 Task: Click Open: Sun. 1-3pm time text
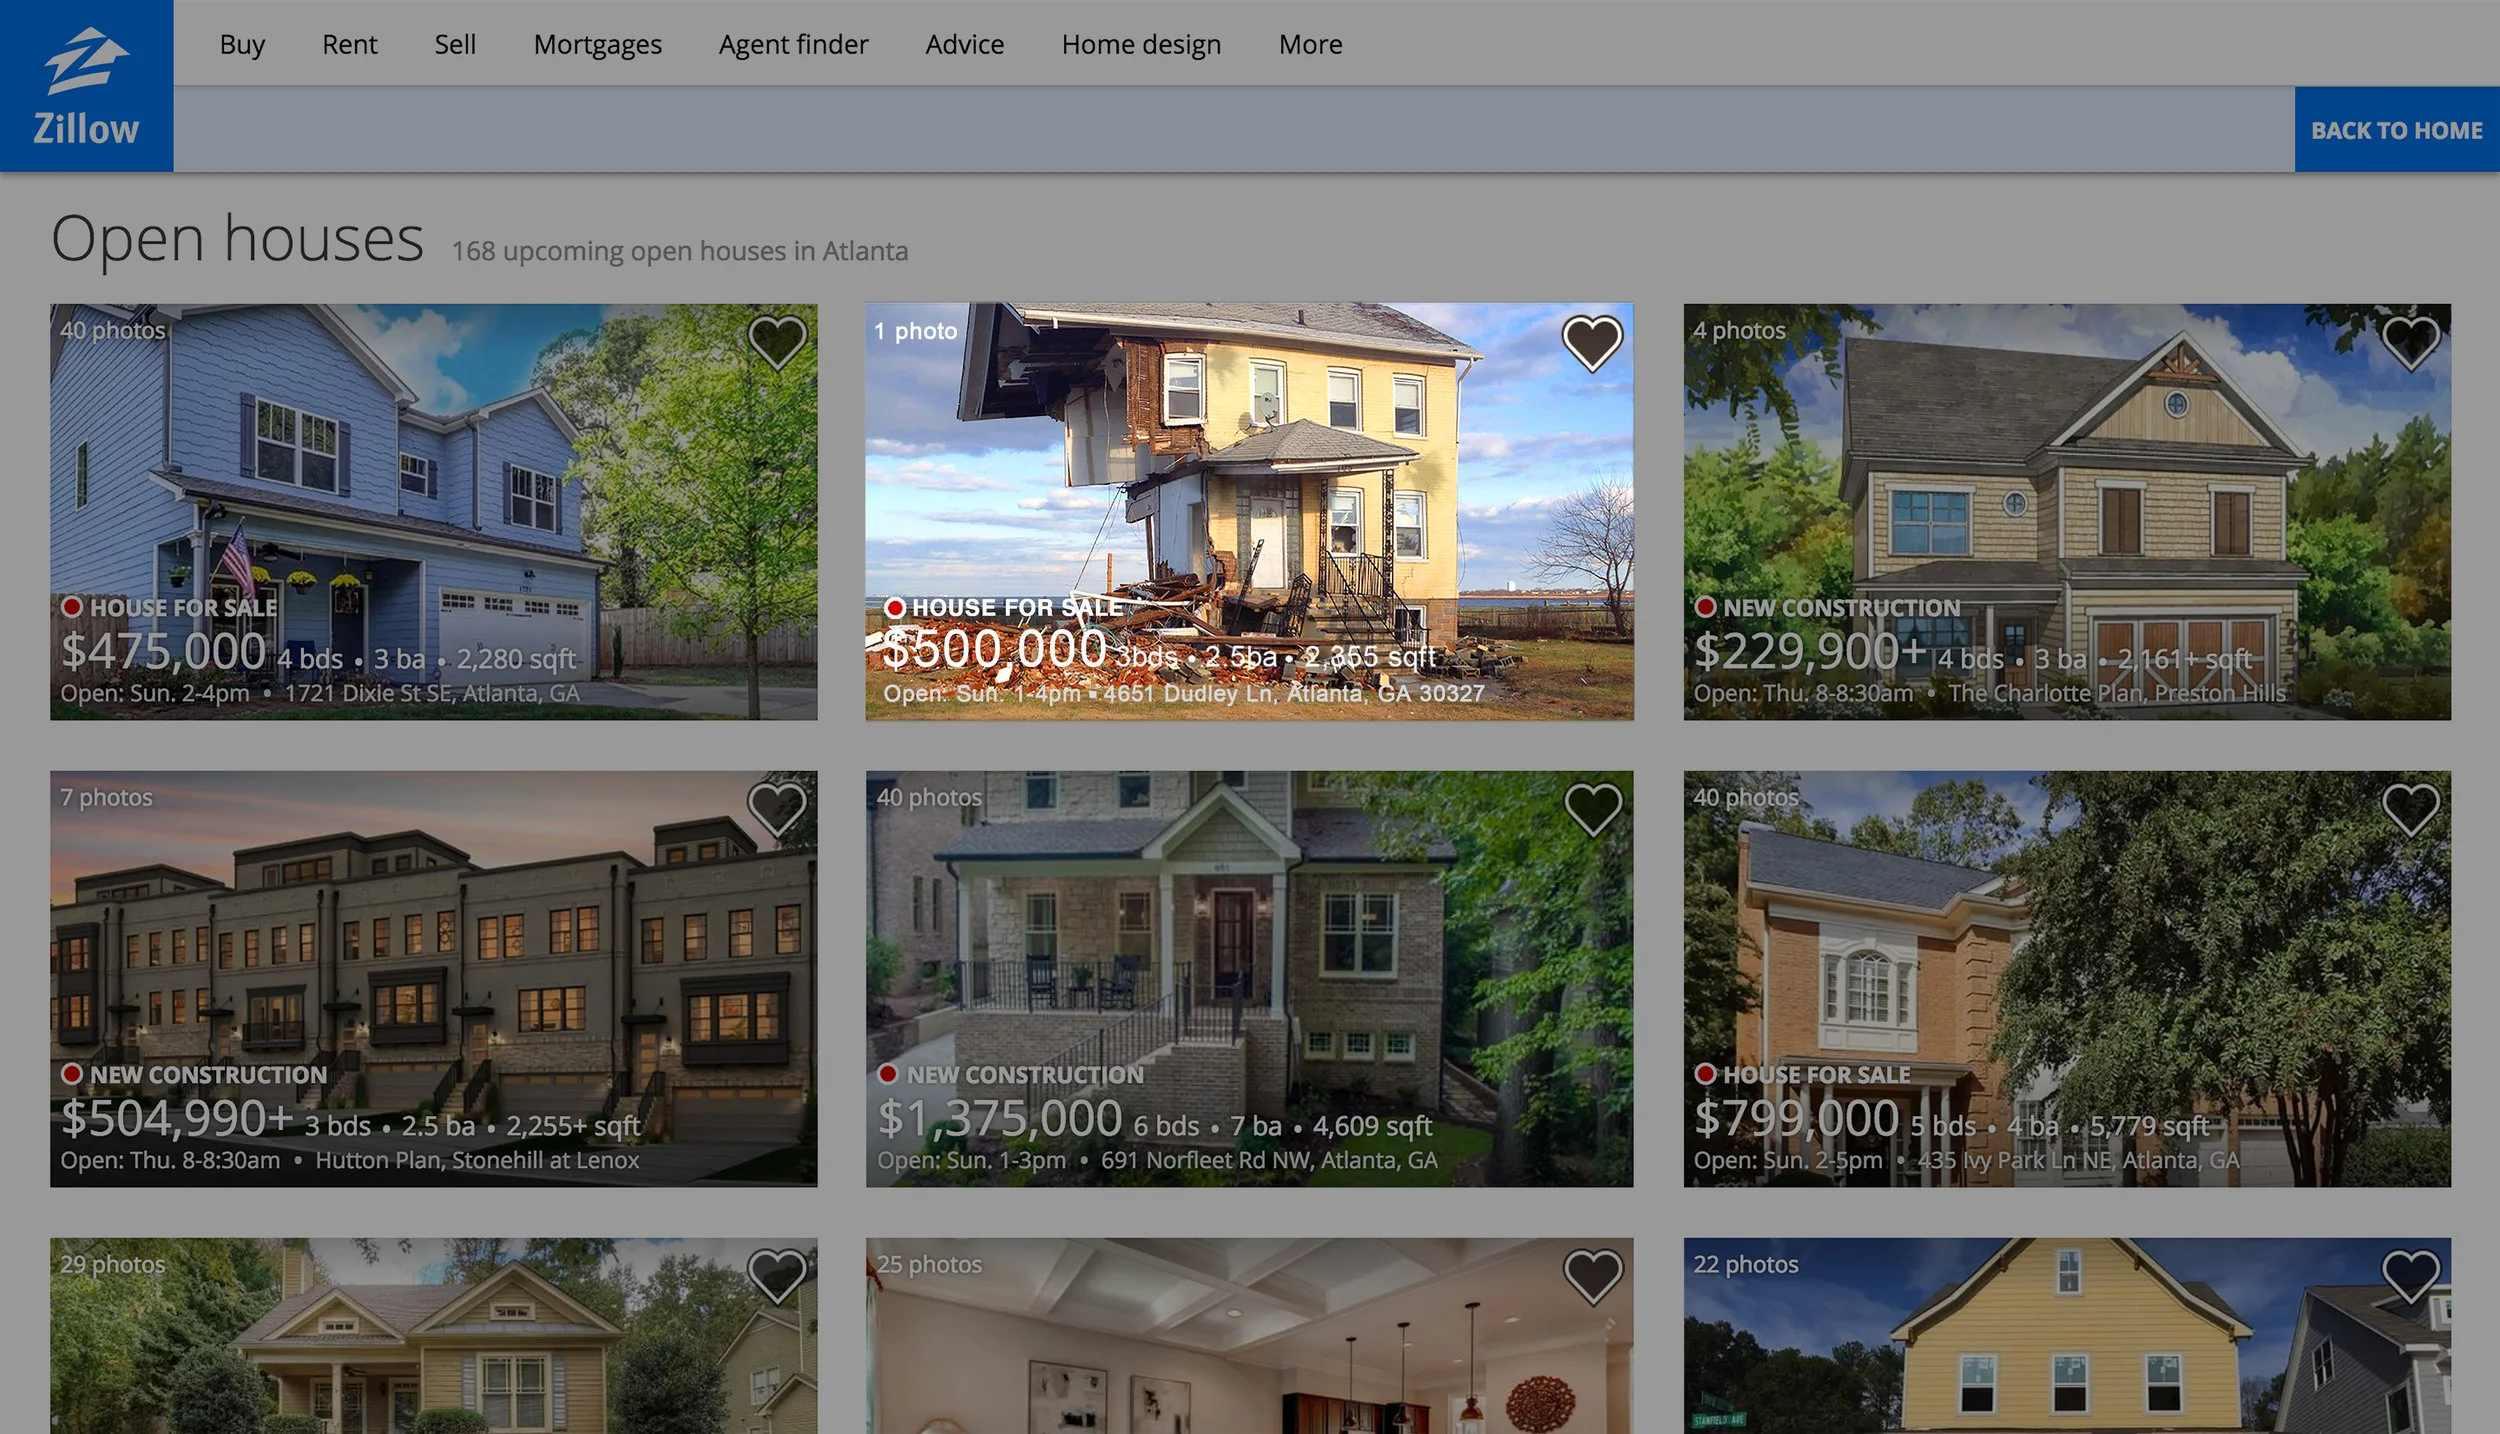[971, 1160]
